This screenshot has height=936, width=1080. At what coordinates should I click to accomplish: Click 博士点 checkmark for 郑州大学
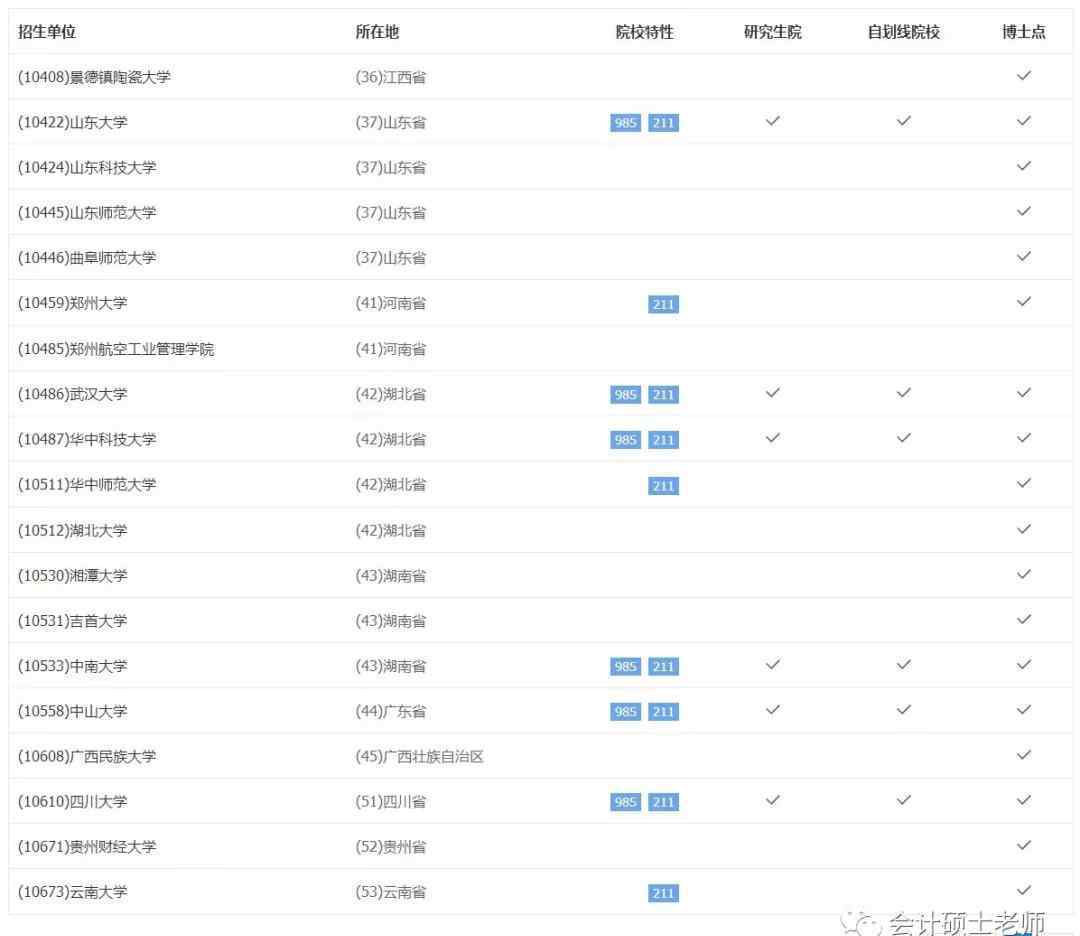(x=1024, y=302)
